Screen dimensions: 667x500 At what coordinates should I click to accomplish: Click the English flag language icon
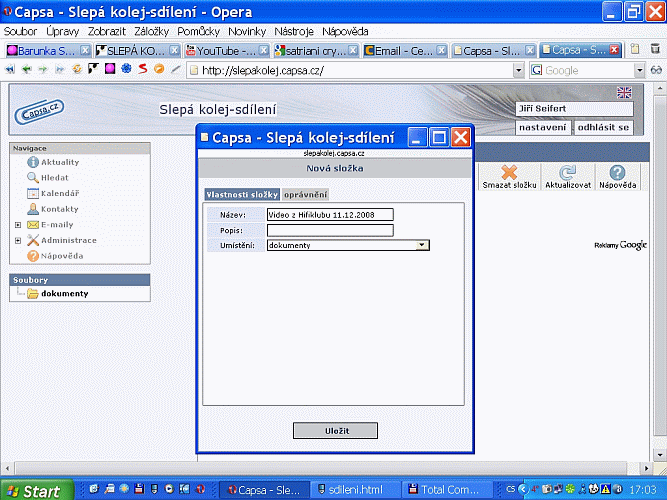coord(624,92)
